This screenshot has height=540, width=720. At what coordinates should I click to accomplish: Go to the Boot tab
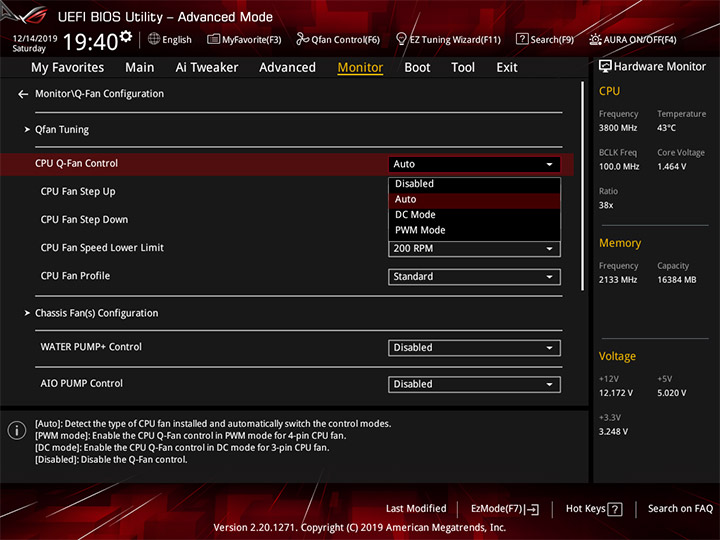tap(417, 68)
